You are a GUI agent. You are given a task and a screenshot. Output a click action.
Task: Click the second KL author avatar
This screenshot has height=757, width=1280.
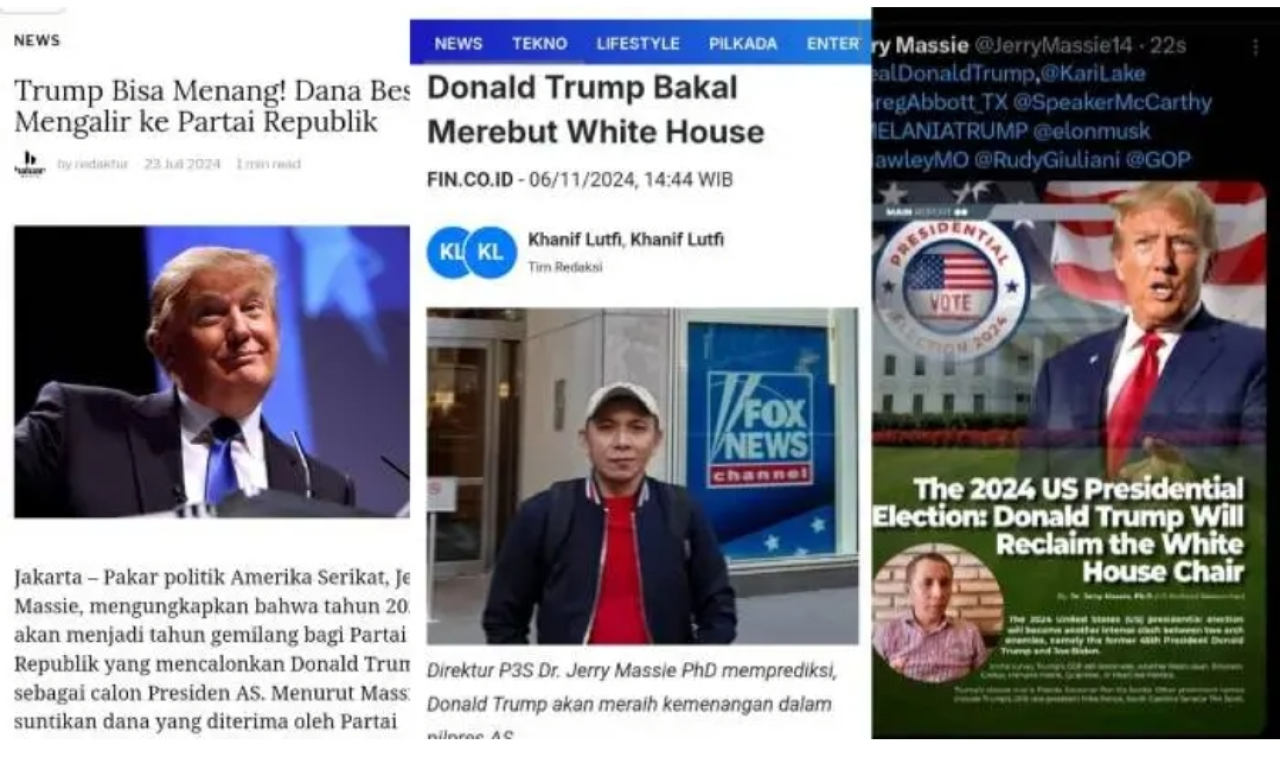(491, 252)
